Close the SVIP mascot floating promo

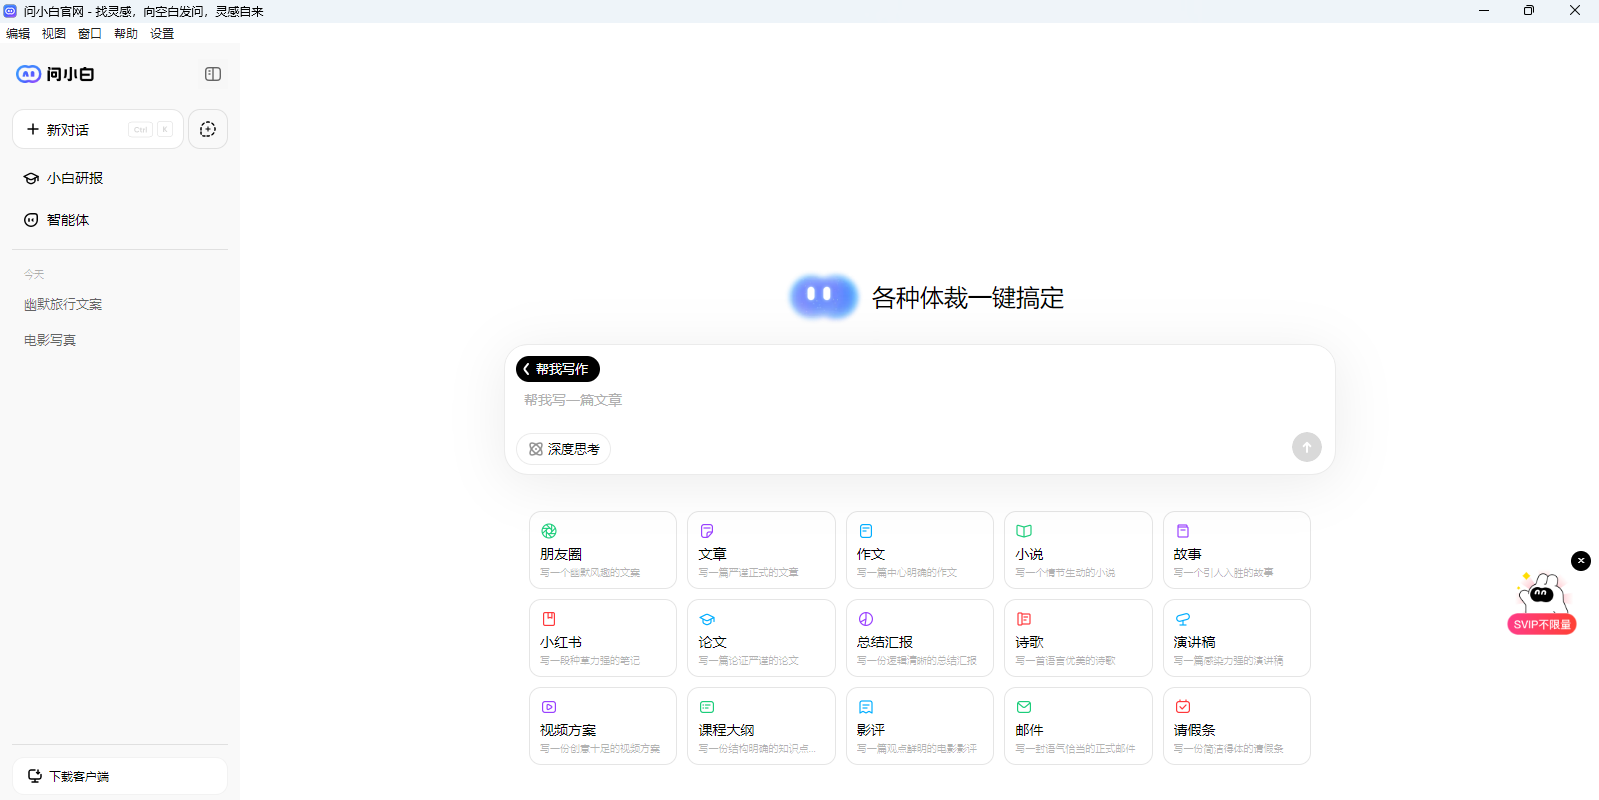tap(1580, 561)
